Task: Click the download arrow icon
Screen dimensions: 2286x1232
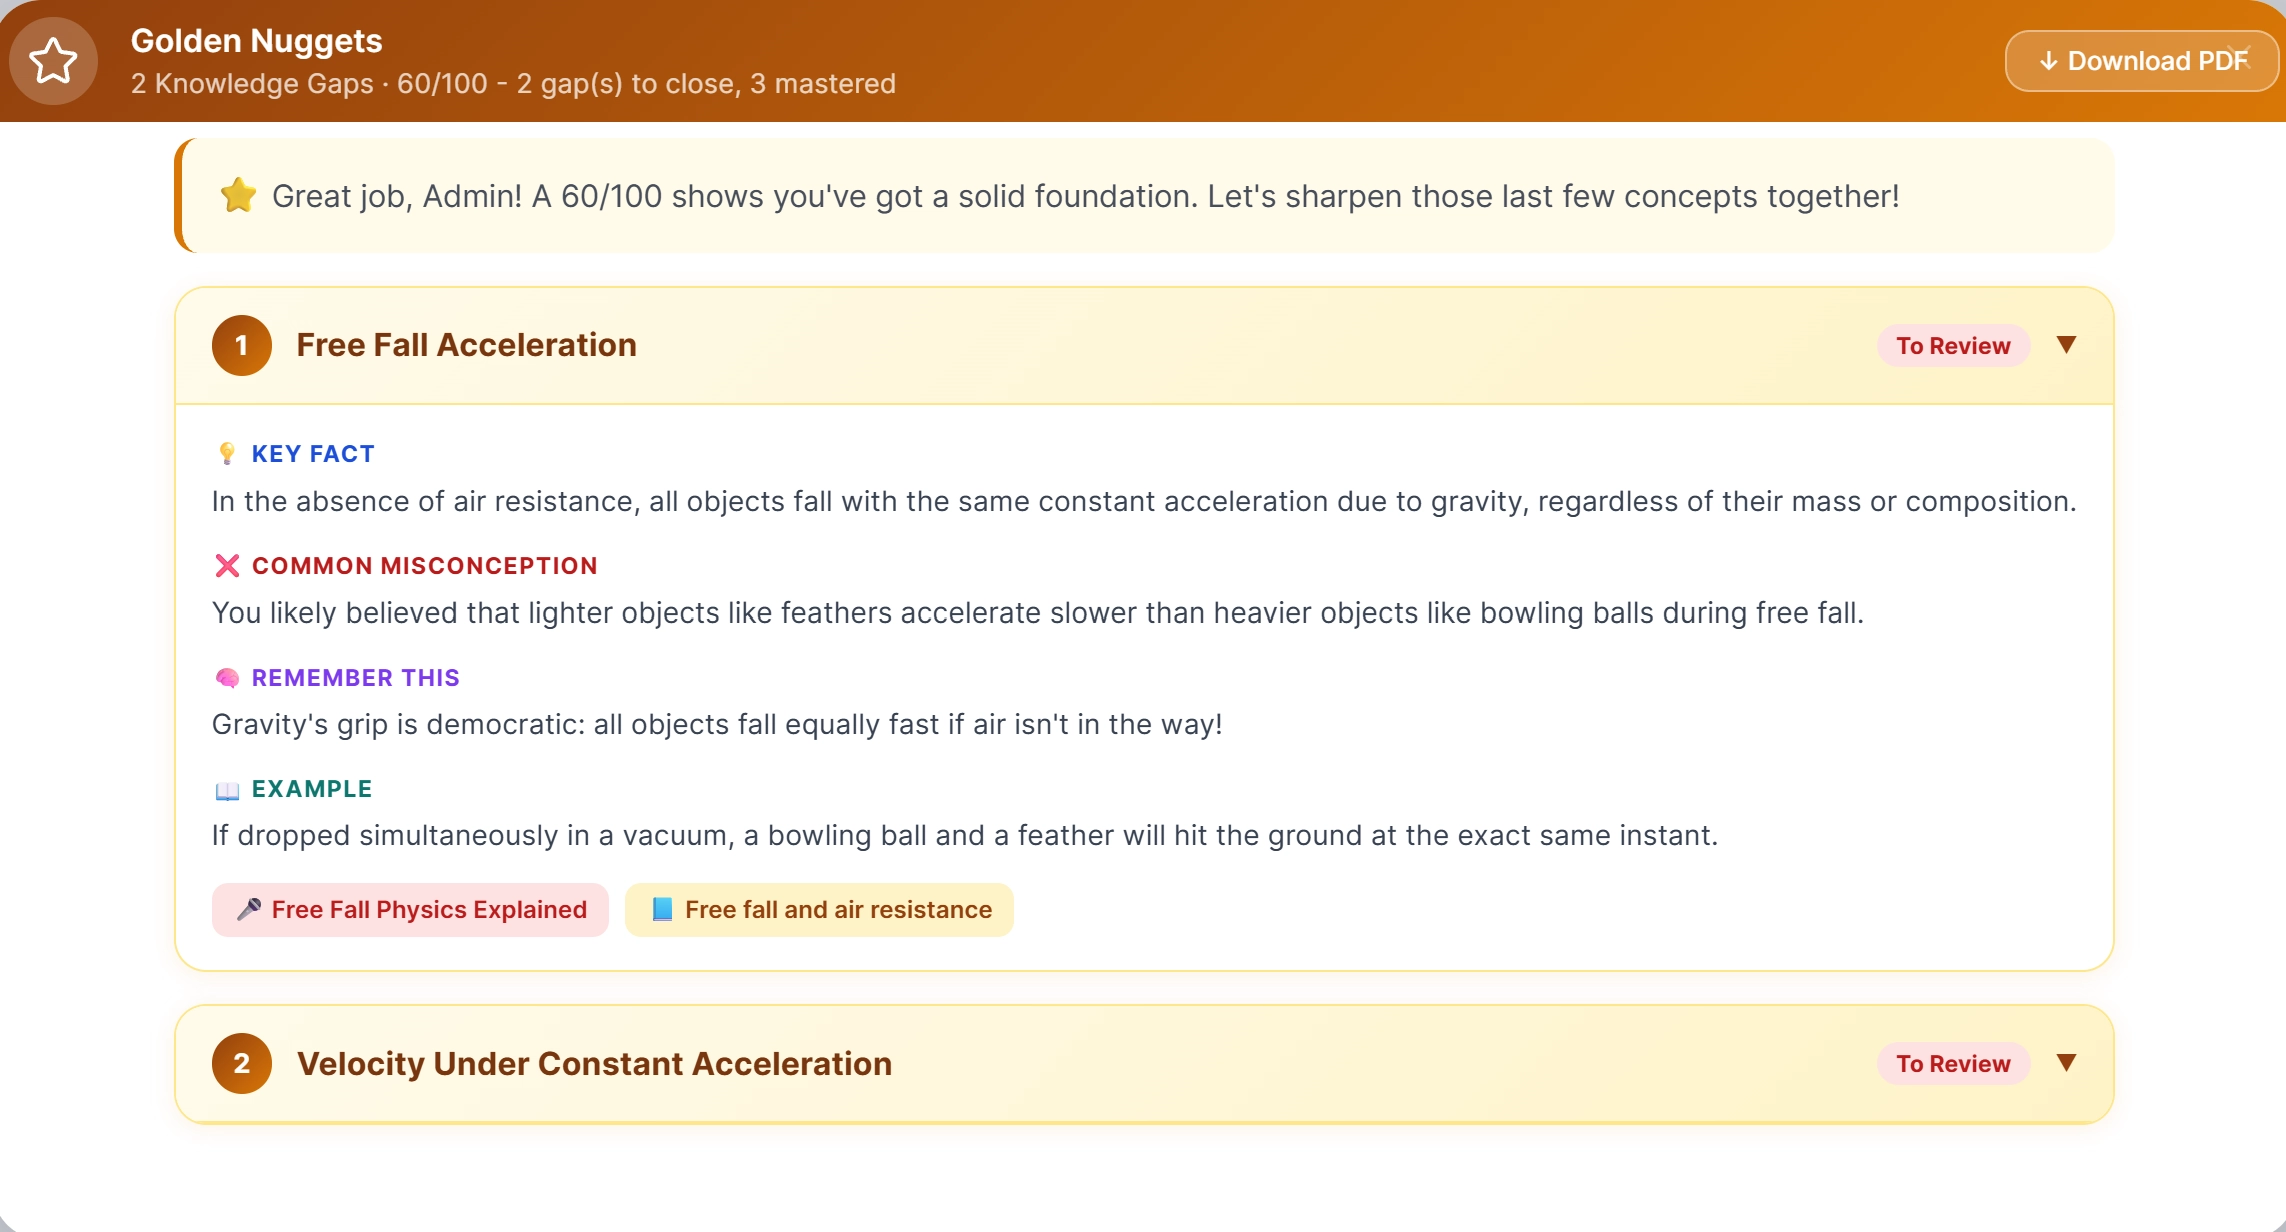Action: 2048,61
